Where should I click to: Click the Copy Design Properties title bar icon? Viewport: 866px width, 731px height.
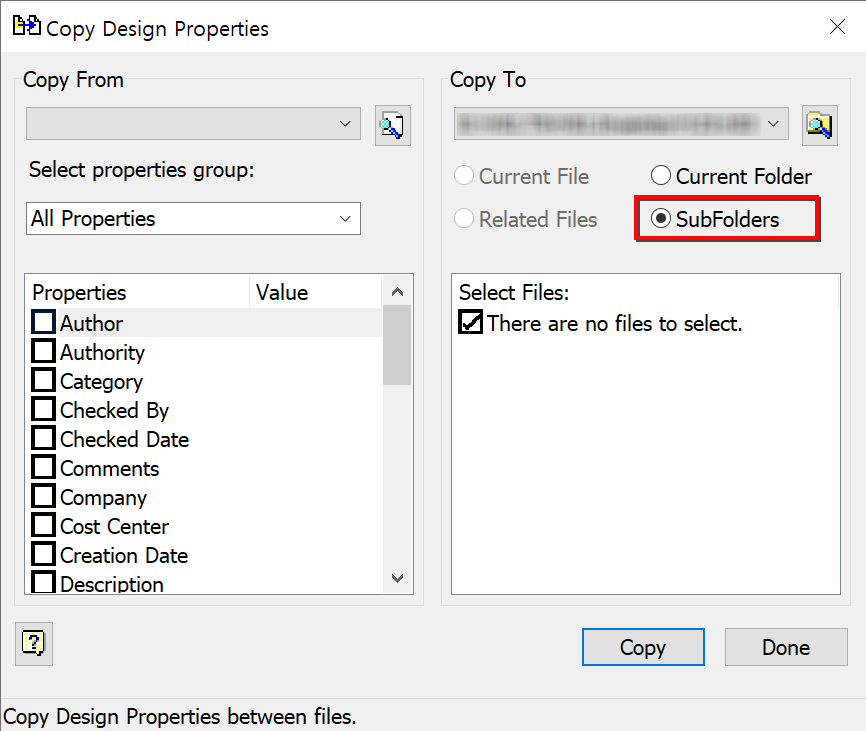[25, 27]
